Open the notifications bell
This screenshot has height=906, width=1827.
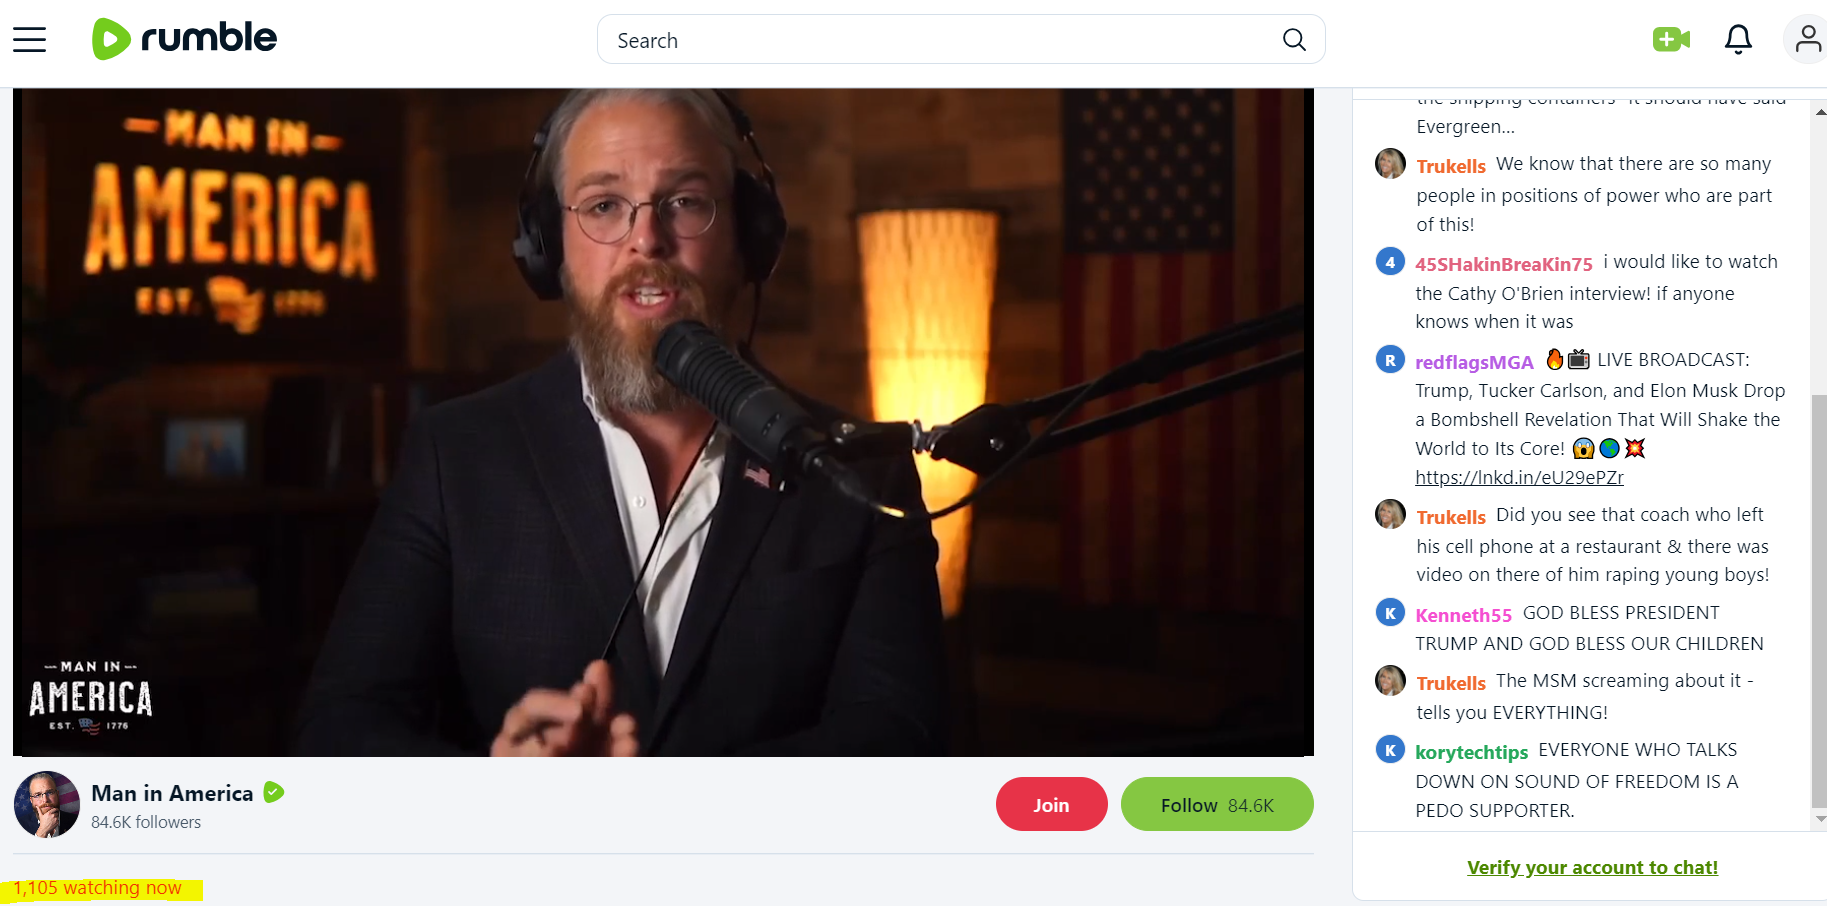[1738, 39]
